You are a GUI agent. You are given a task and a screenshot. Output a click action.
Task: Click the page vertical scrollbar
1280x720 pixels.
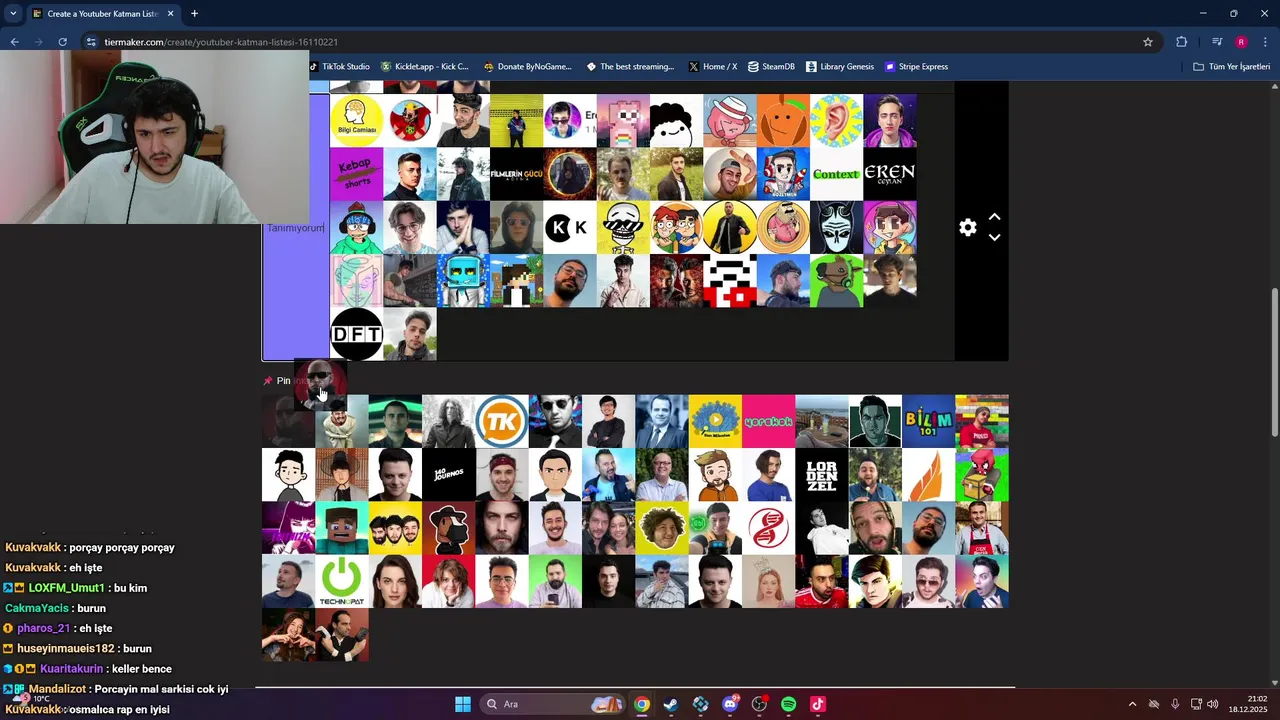[1274, 360]
